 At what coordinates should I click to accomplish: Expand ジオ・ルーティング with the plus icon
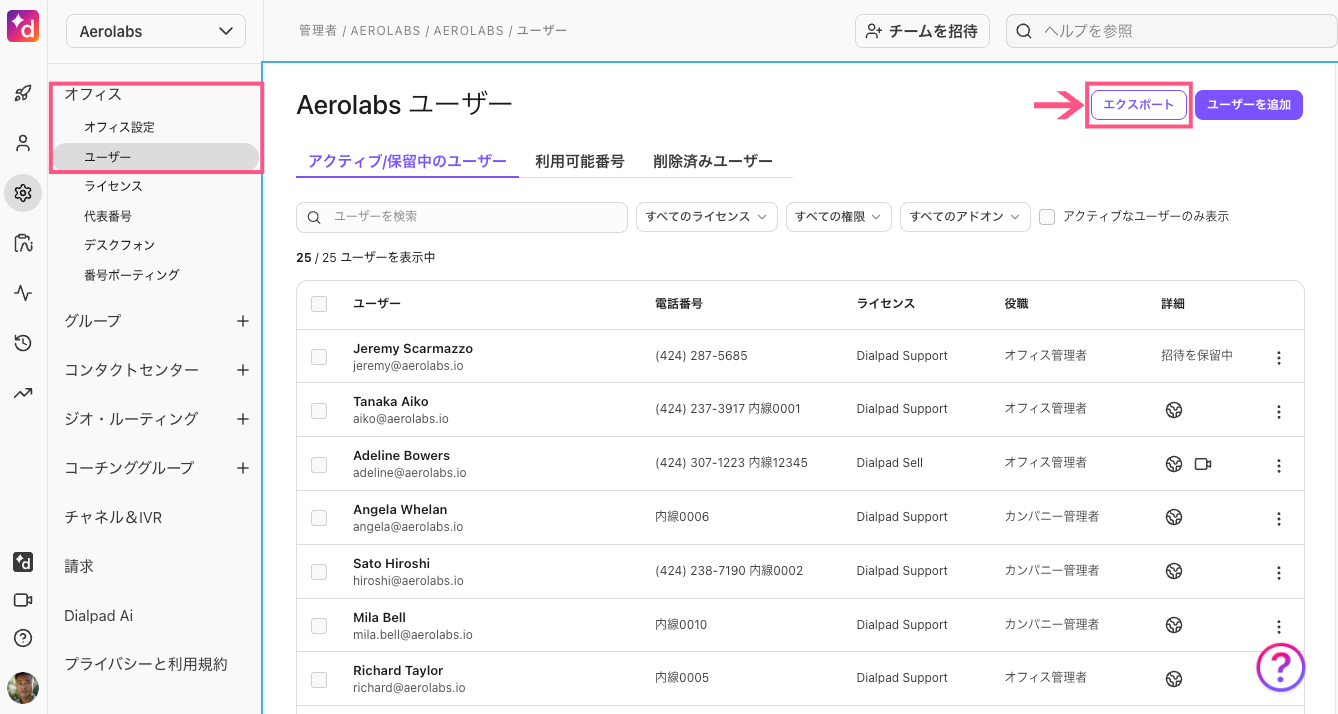[242, 419]
